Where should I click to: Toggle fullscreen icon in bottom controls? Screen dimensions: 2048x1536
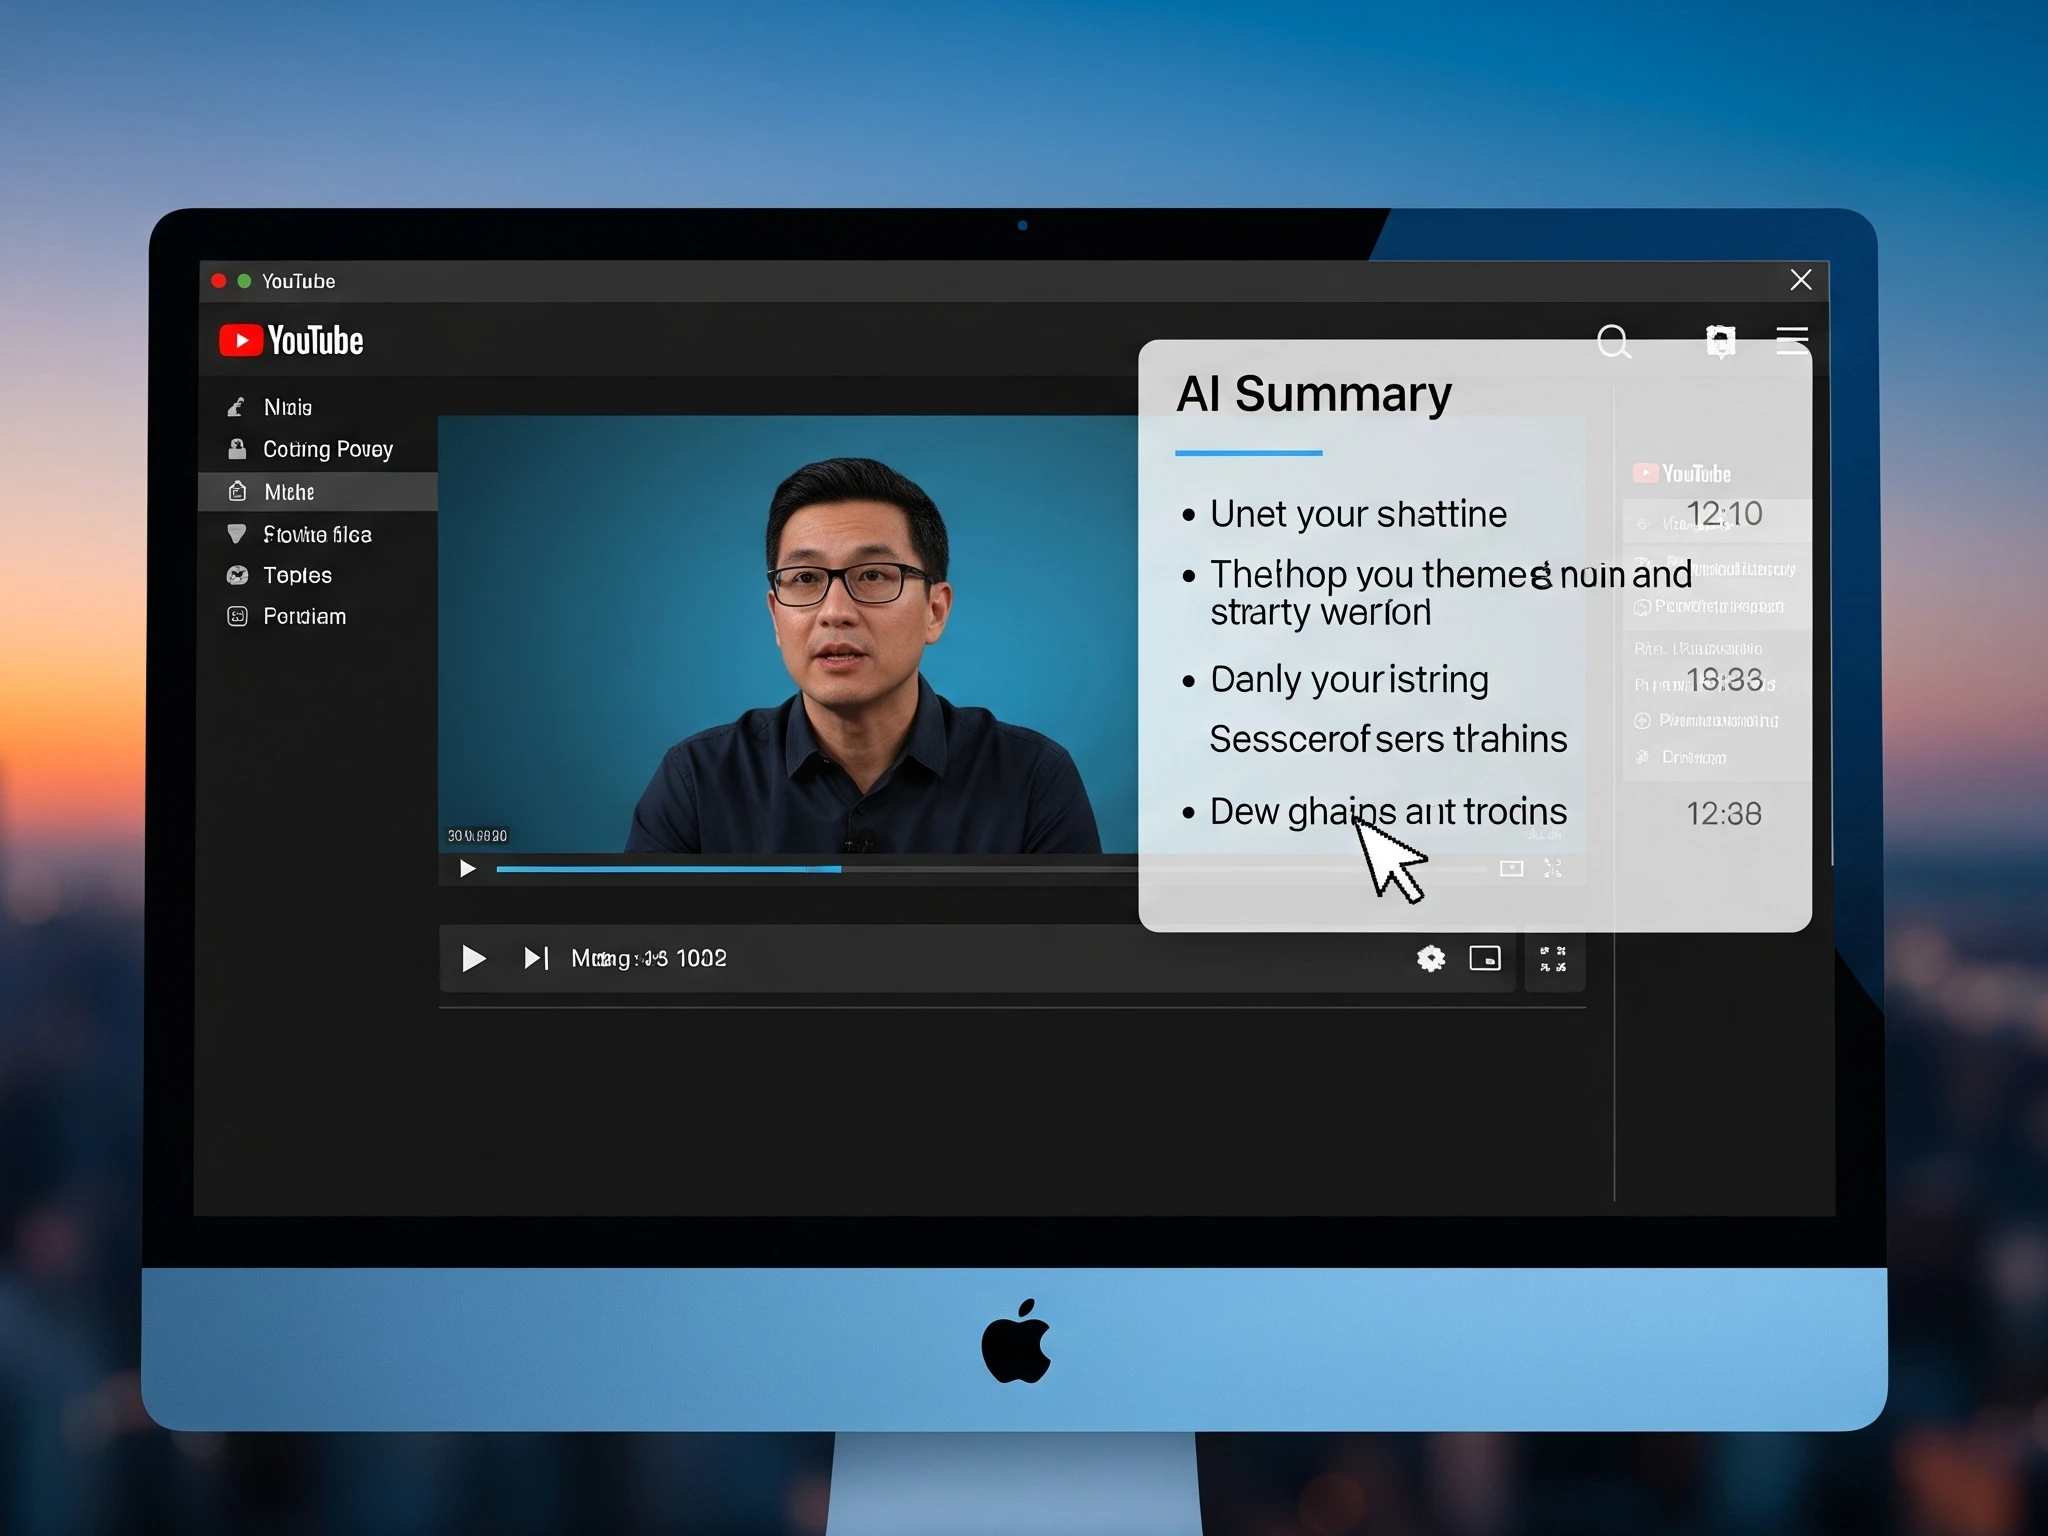tap(1553, 958)
